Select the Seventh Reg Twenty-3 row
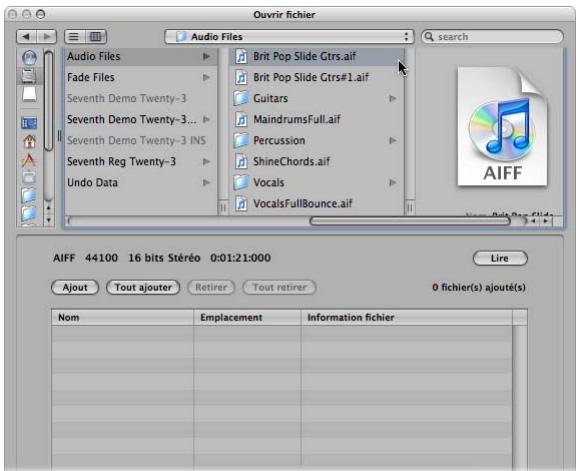This screenshot has height=471, width=576. click(141, 162)
